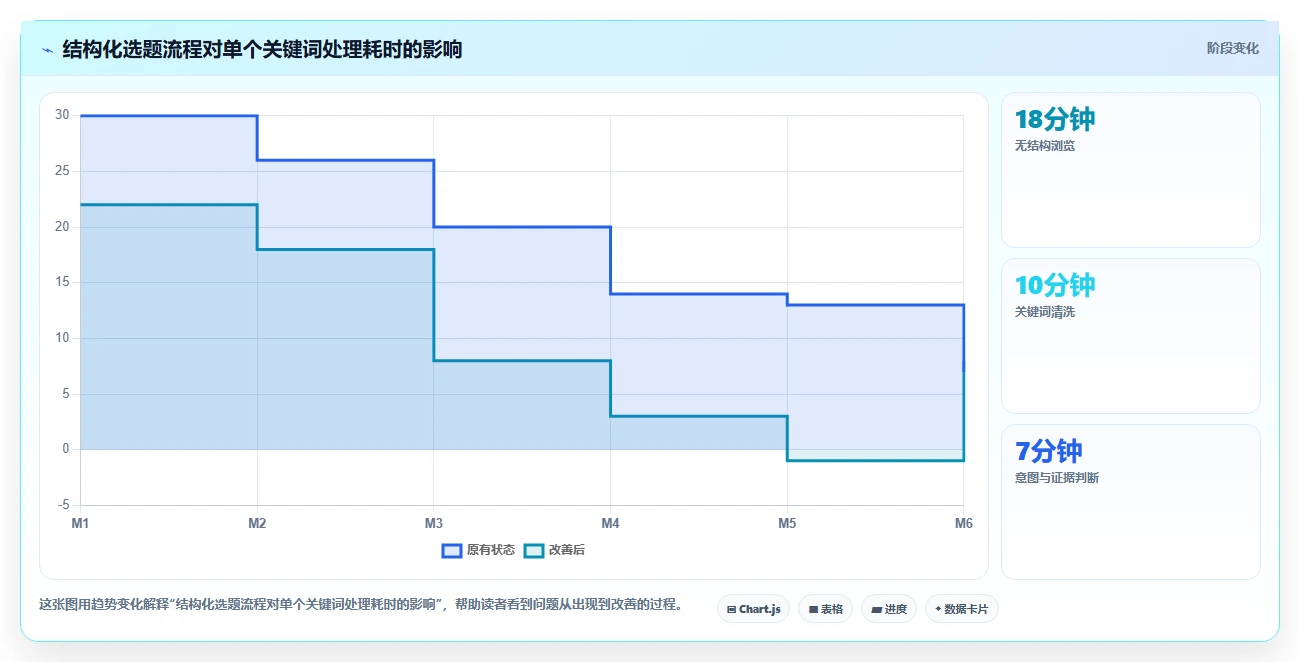Click the 15 y-axis tick label
The height and width of the screenshot is (662, 1300).
tap(62, 282)
